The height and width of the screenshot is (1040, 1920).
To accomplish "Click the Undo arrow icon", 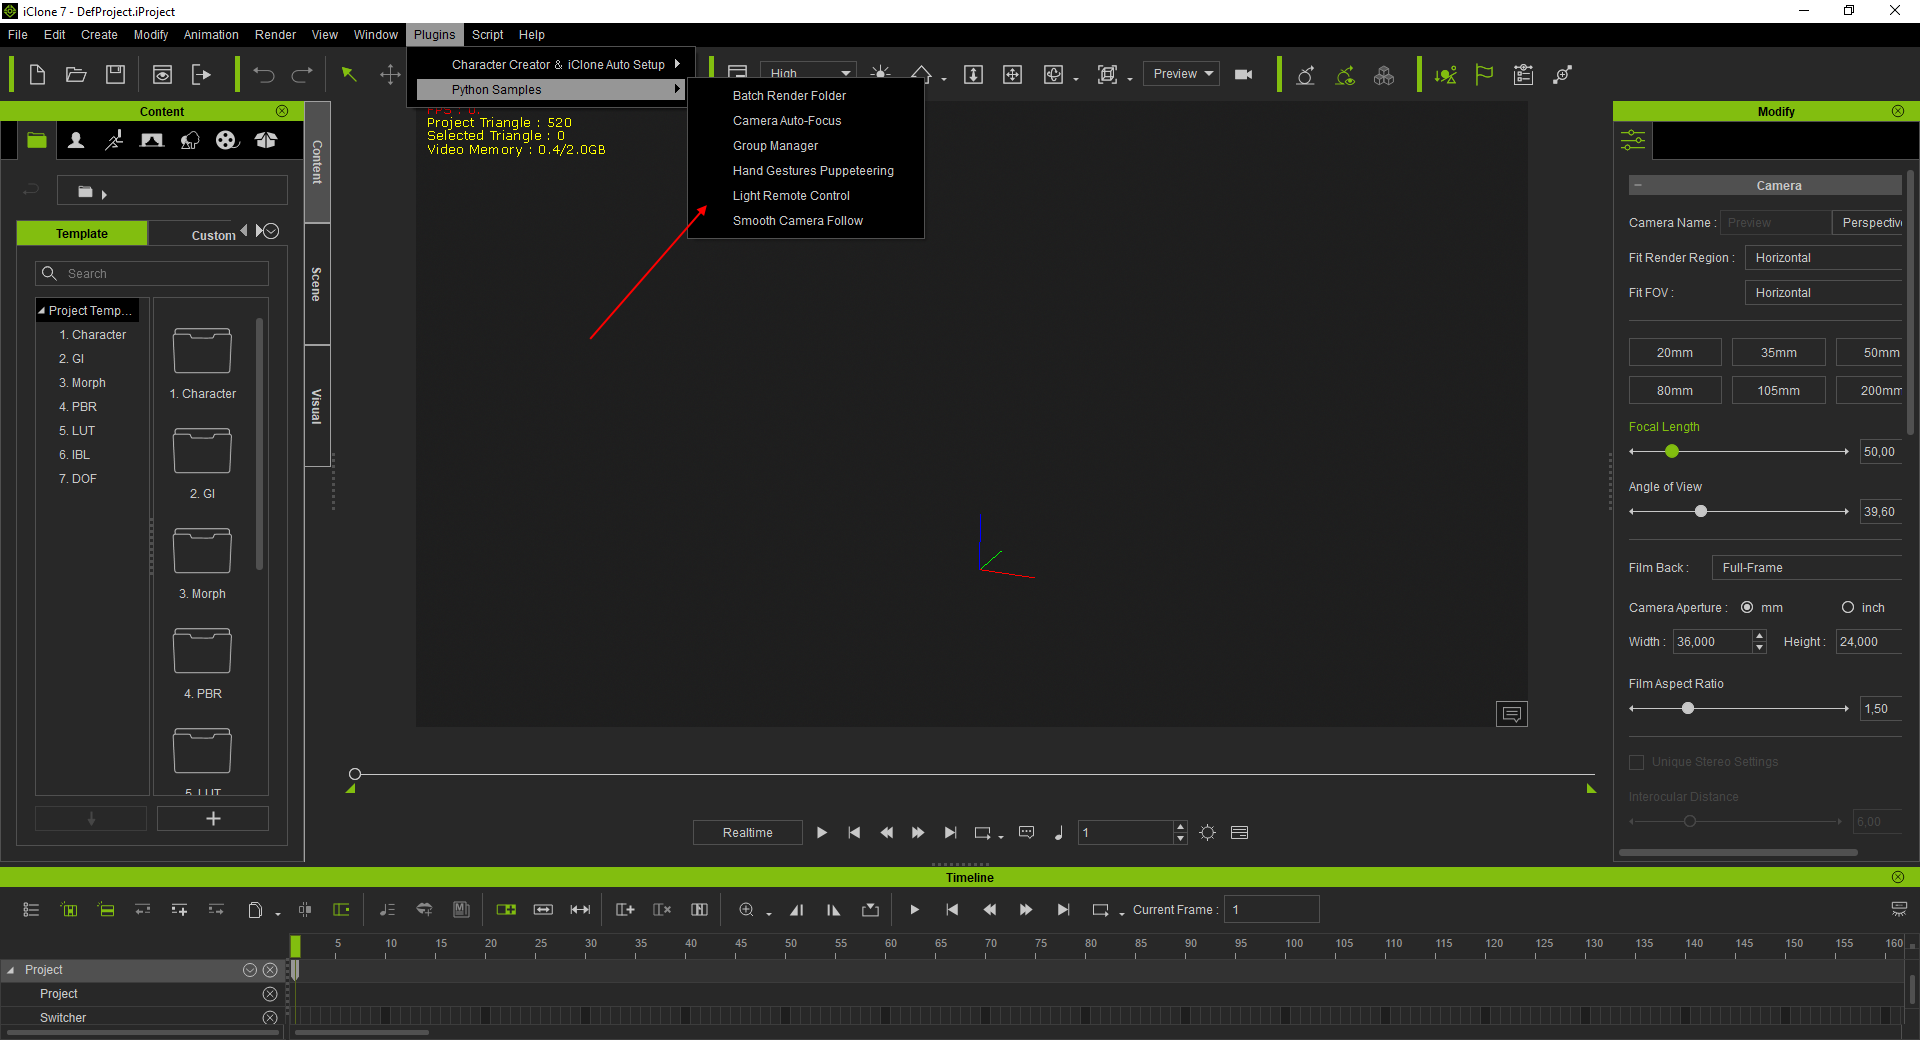I will [264, 74].
